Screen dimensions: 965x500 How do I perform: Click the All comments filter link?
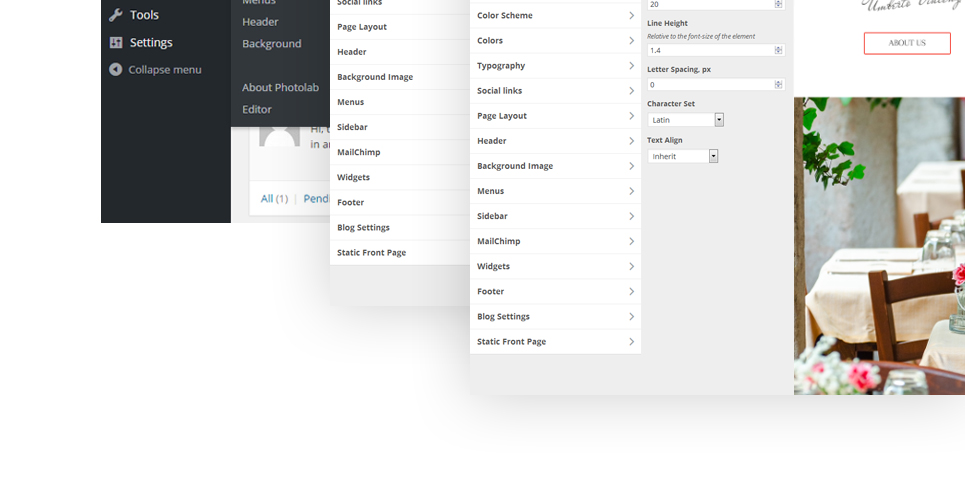click(x=266, y=198)
